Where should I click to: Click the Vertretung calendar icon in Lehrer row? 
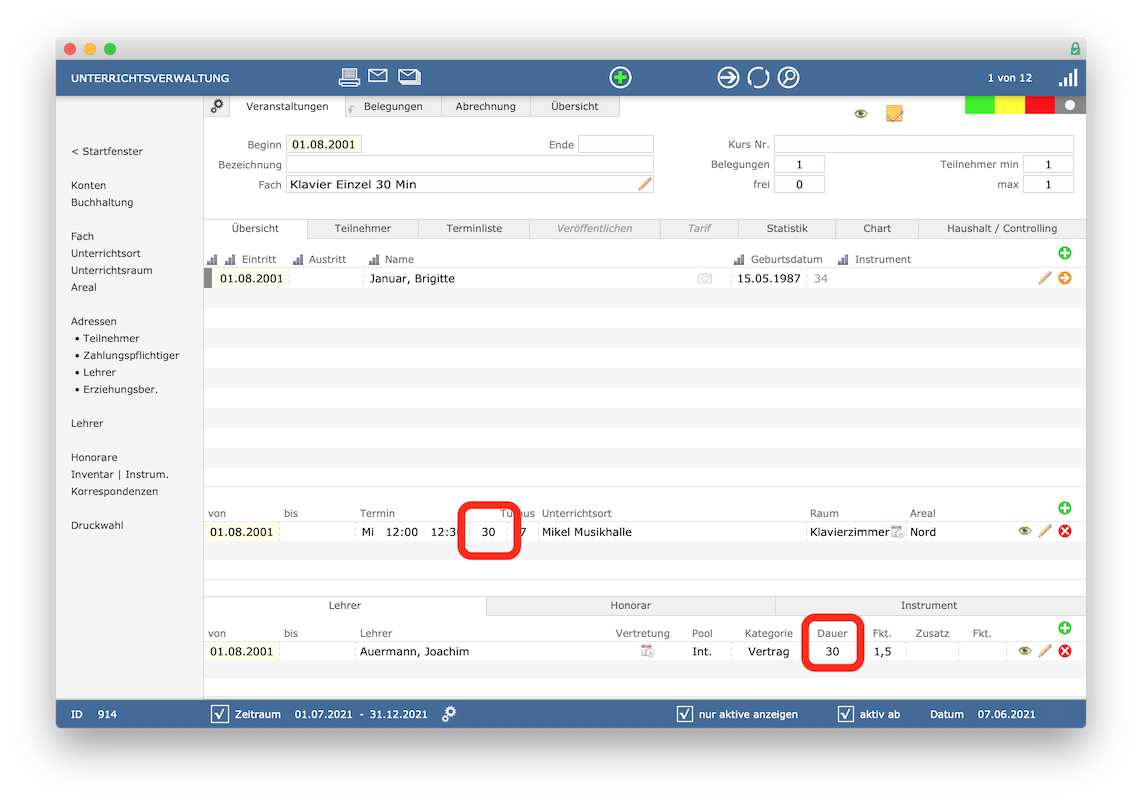click(647, 651)
